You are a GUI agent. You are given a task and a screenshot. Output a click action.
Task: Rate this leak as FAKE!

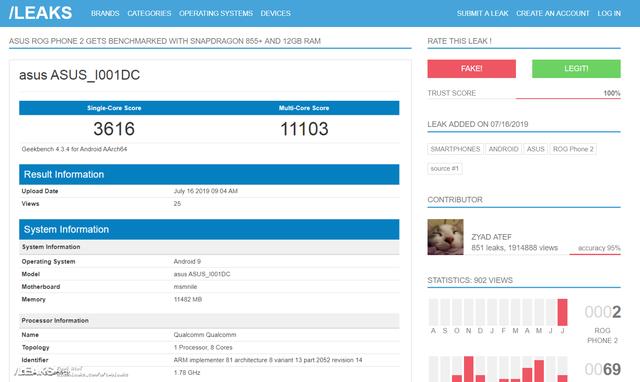pyautogui.click(x=471, y=69)
